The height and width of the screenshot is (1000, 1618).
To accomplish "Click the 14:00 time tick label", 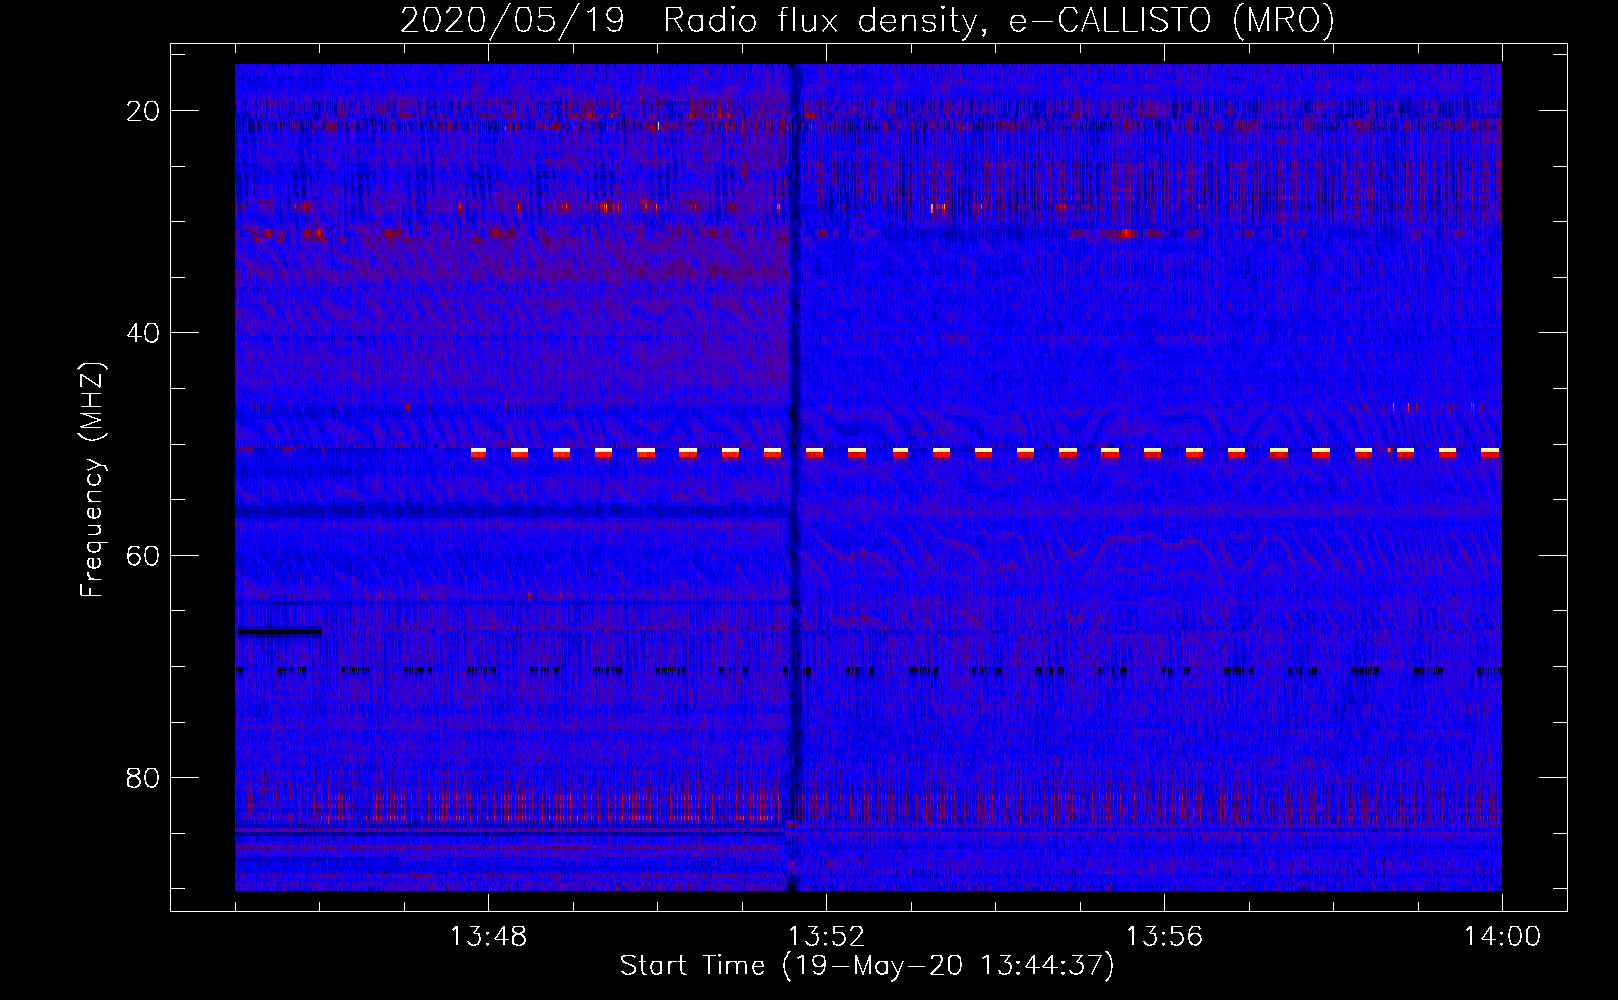I will pos(1502,937).
